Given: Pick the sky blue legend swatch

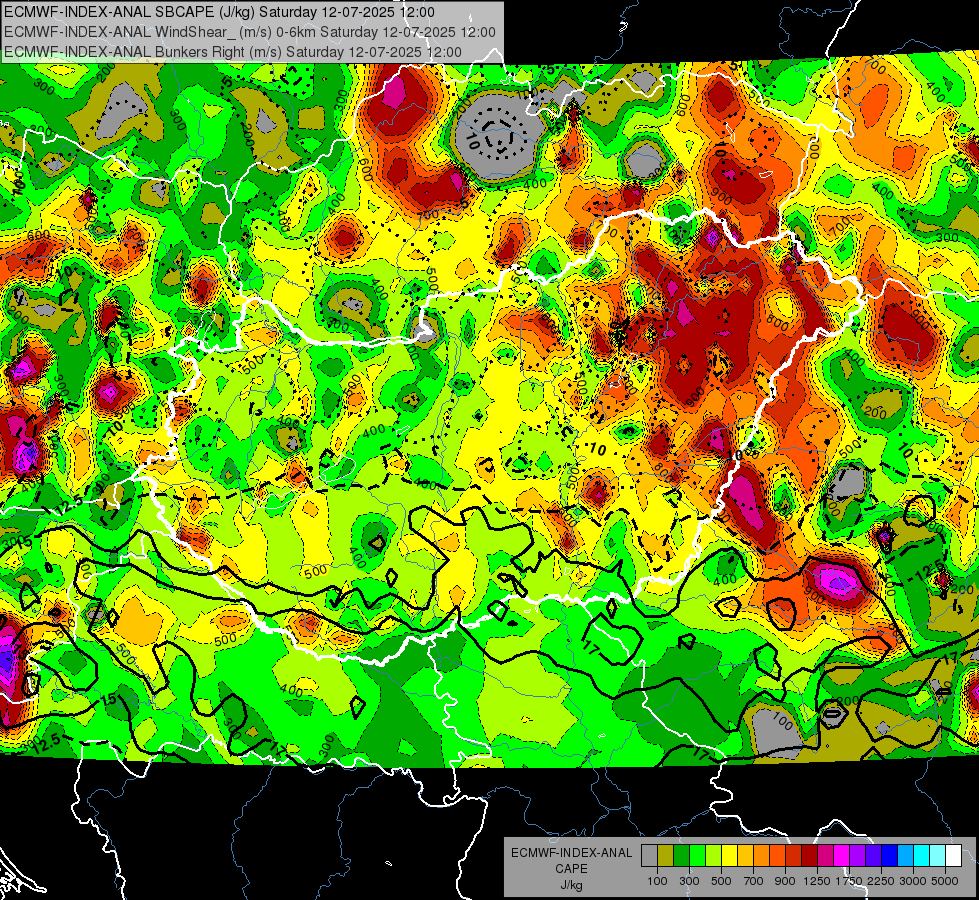Looking at the screenshot, I should pyautogui.click(x=905, y=856).
